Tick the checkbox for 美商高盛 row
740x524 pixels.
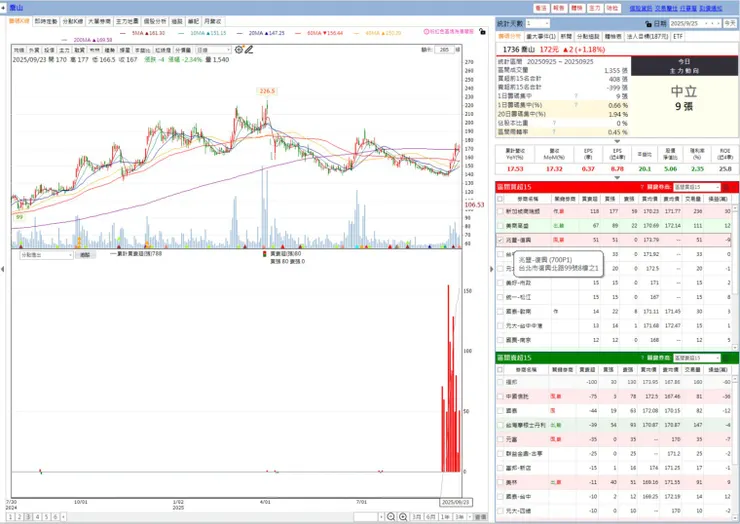pos(500,226)
